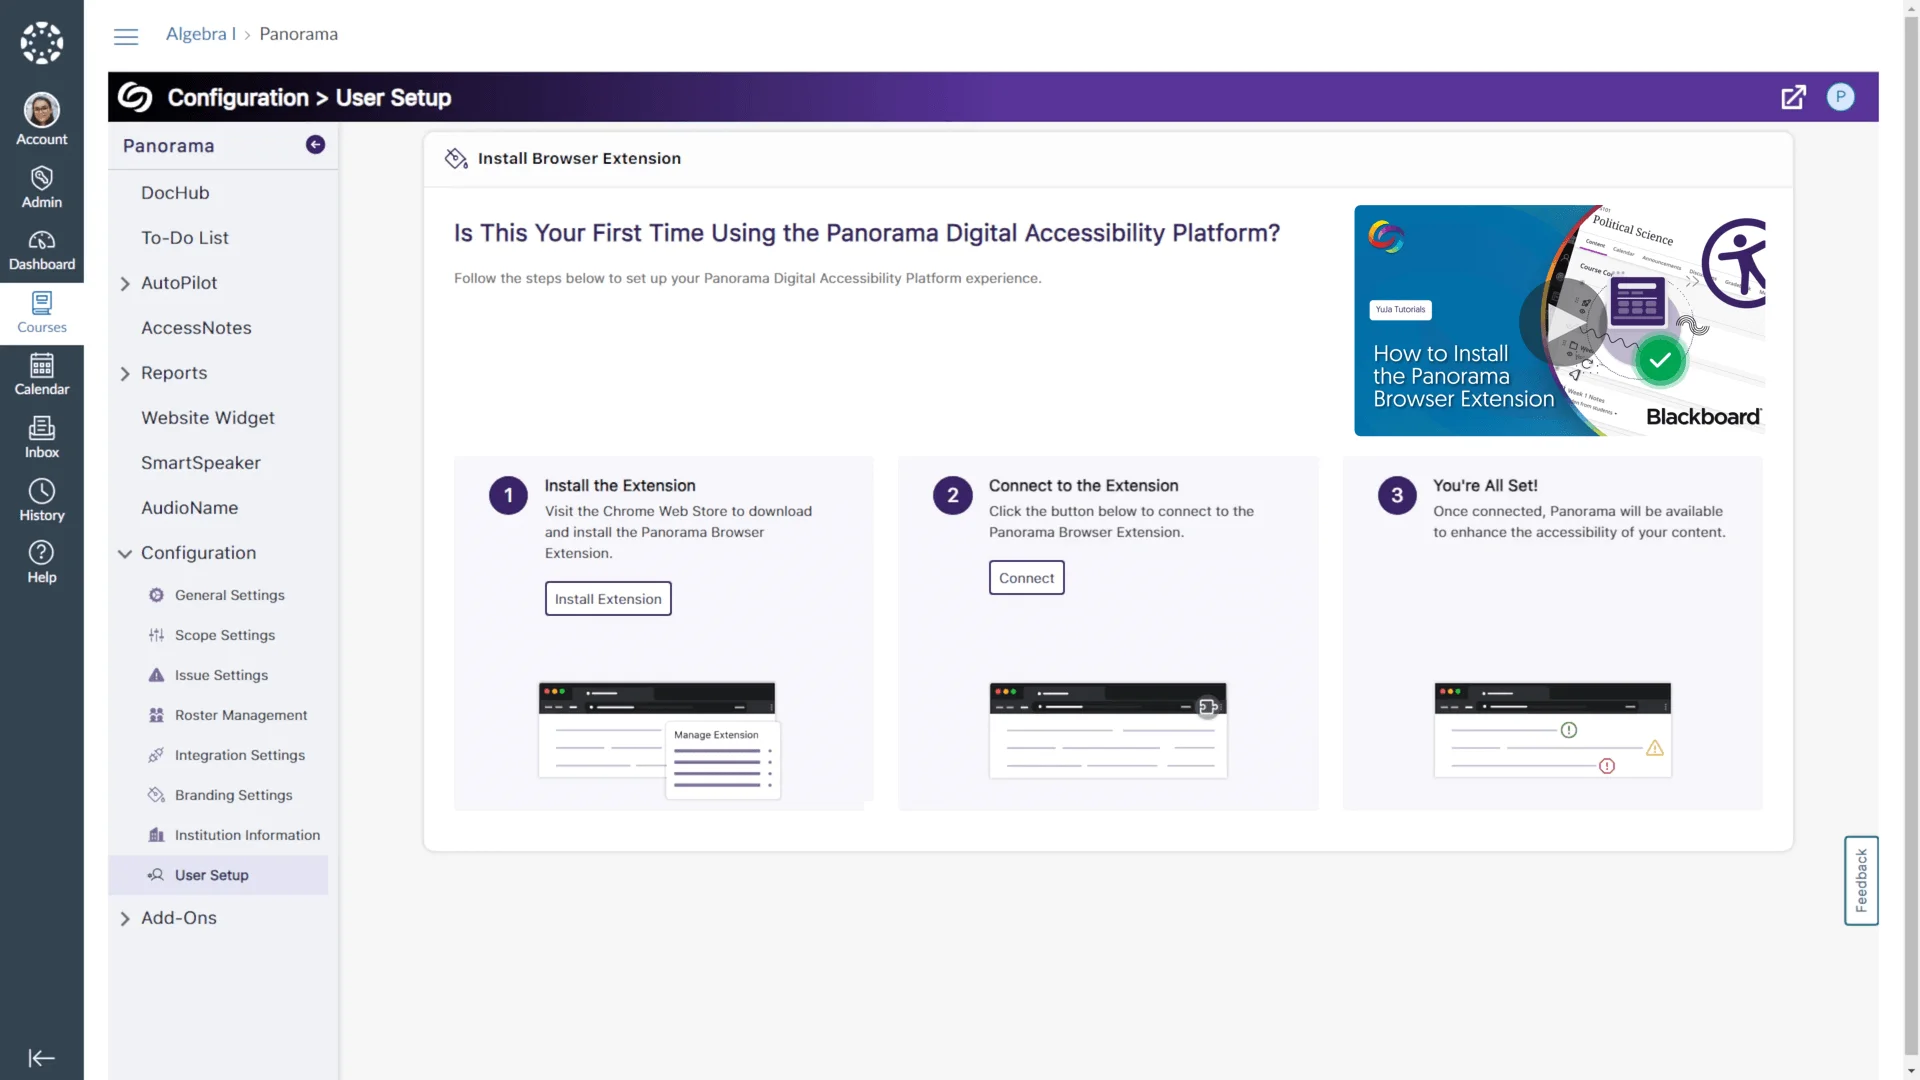1920x1080 pixels.
Task: Click the Configuration > User Setup header title
Action: pos(309,97)
